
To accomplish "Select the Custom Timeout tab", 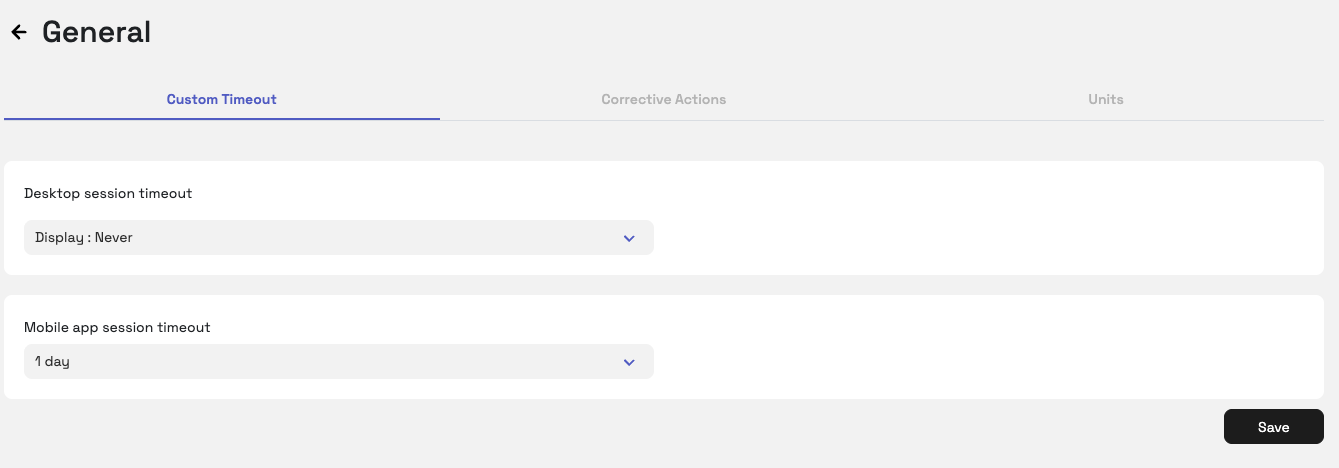I will pos(221,100).
